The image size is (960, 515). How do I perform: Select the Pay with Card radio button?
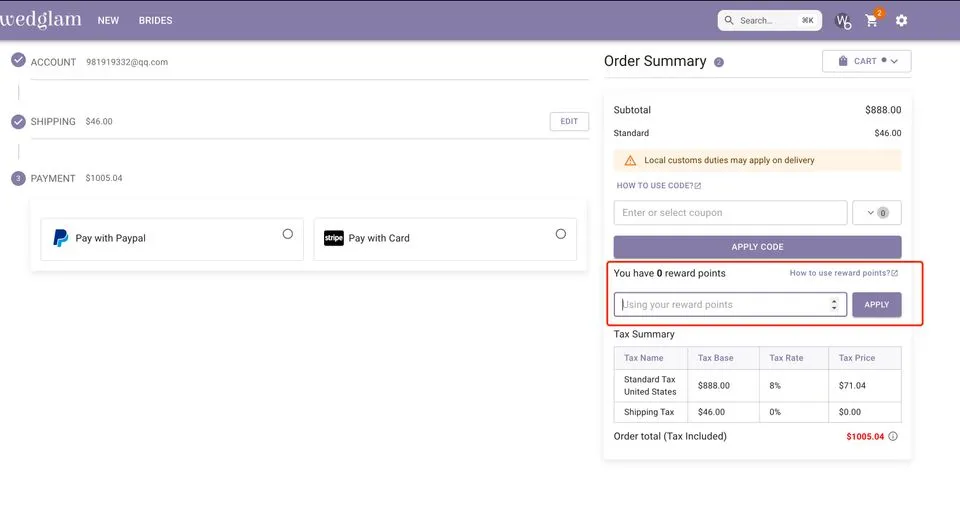[x=560, y=234]
